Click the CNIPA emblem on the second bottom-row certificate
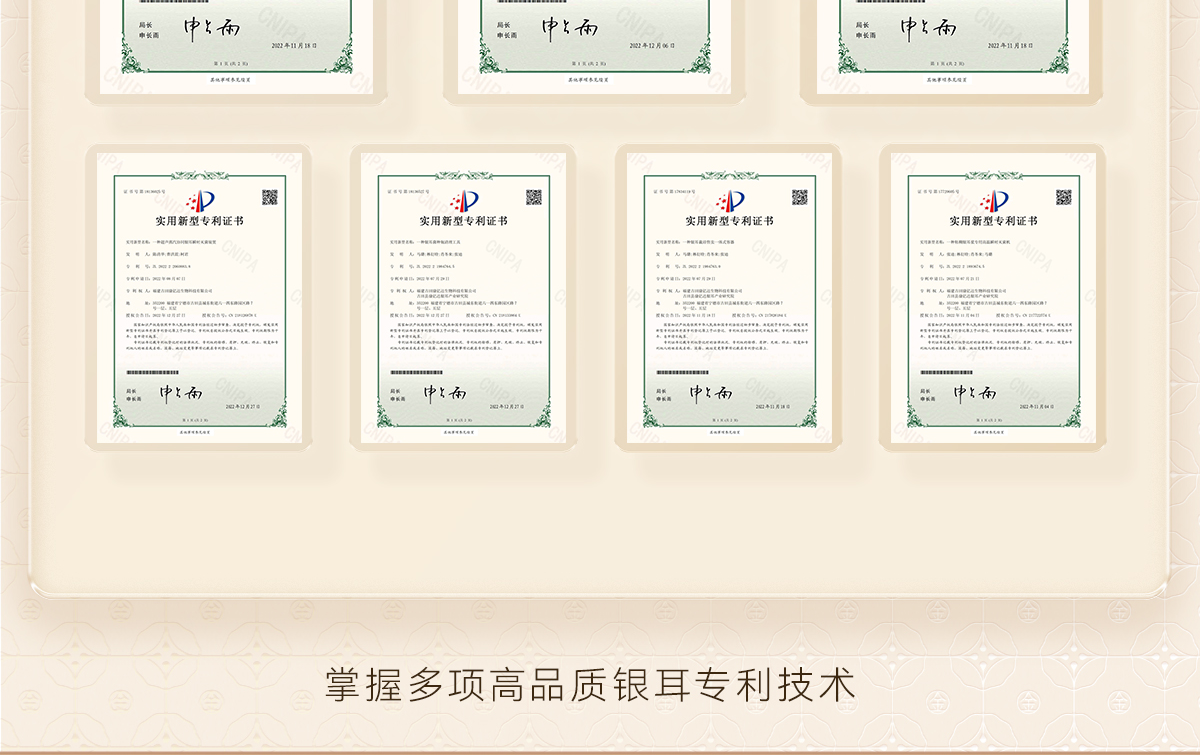1200x755 pixels. [x=464, y=201]
